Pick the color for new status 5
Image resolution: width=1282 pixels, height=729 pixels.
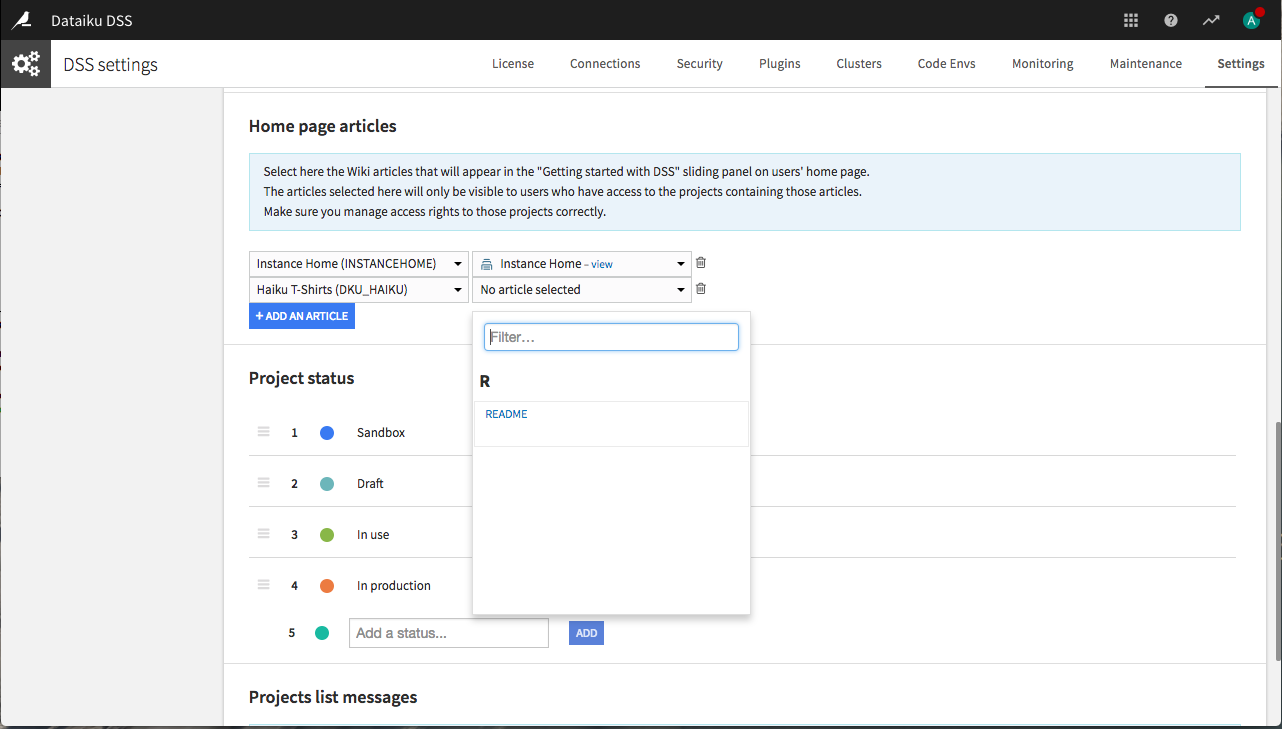coord(322,633)
